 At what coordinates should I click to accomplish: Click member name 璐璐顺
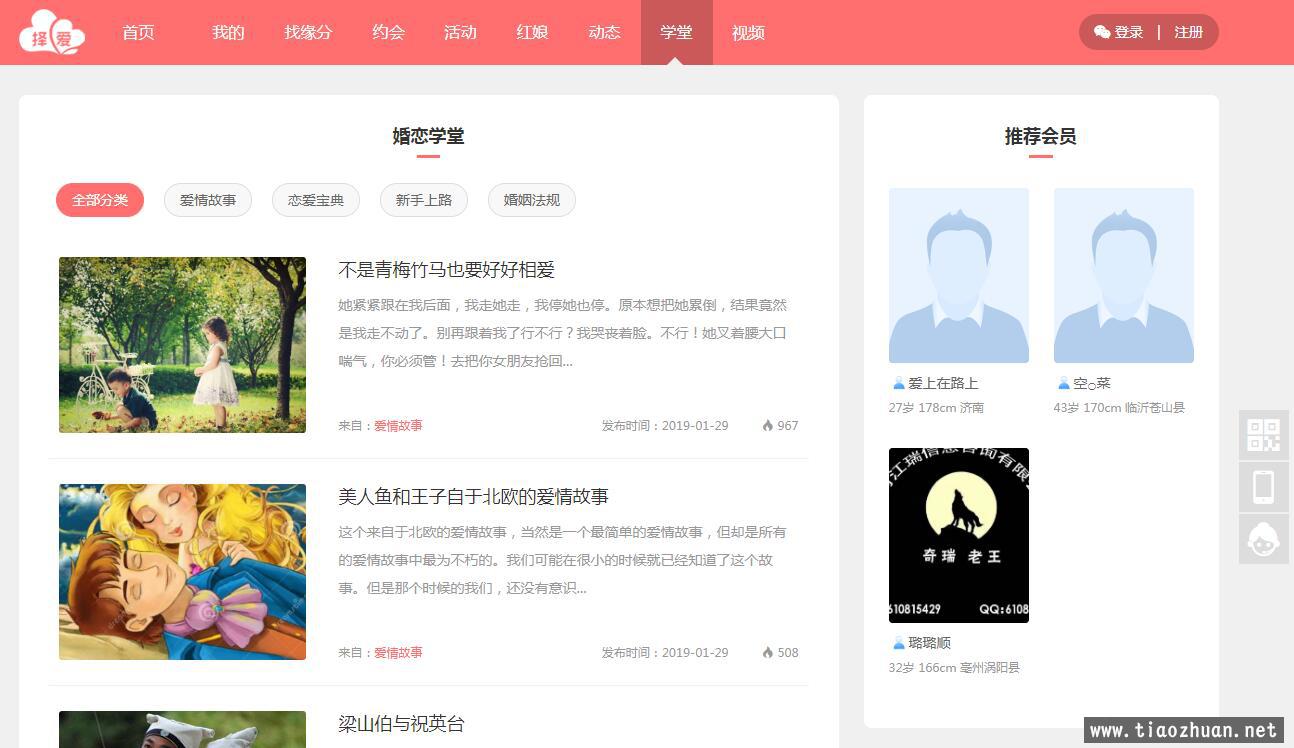click(929, 643)
